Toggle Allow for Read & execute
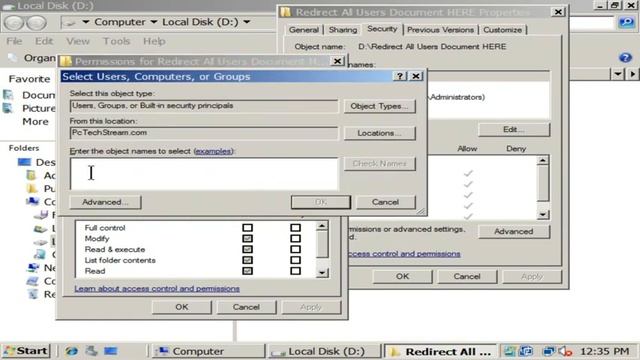Image resolution: width=640 pixels, height=360 pixels. [247, 249]
